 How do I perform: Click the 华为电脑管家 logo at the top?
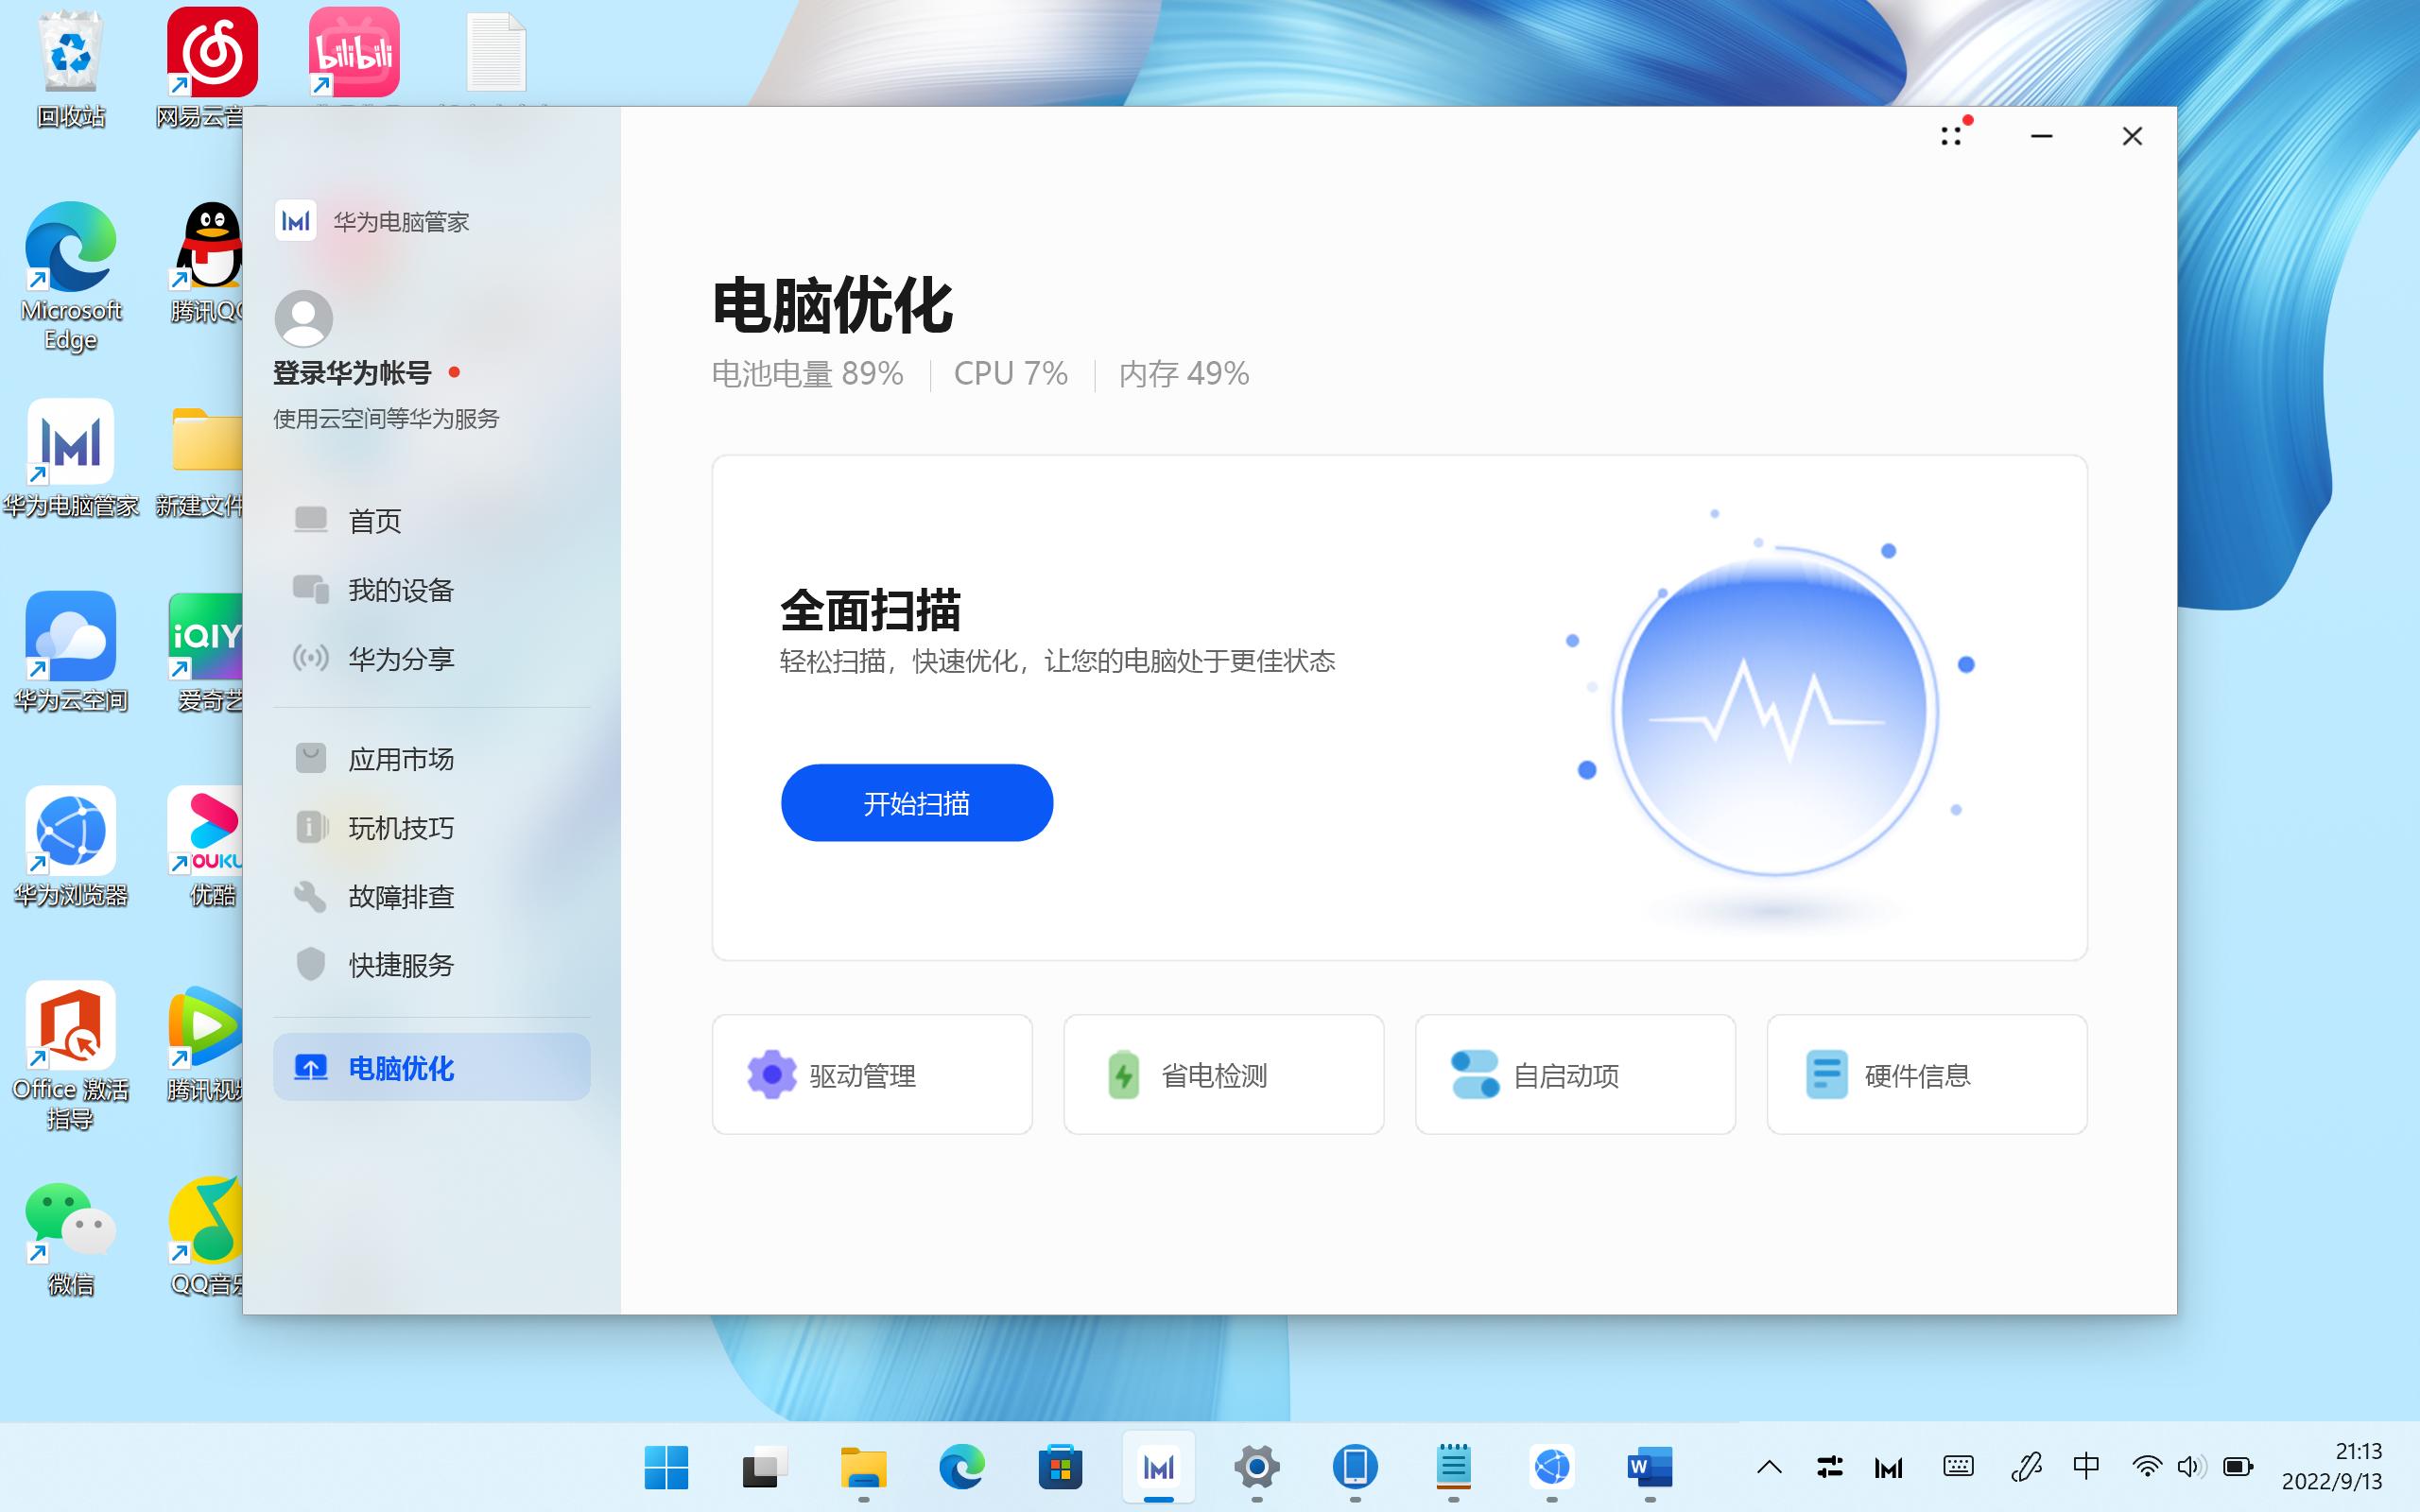pyautogui.click(x=296, y=221)
